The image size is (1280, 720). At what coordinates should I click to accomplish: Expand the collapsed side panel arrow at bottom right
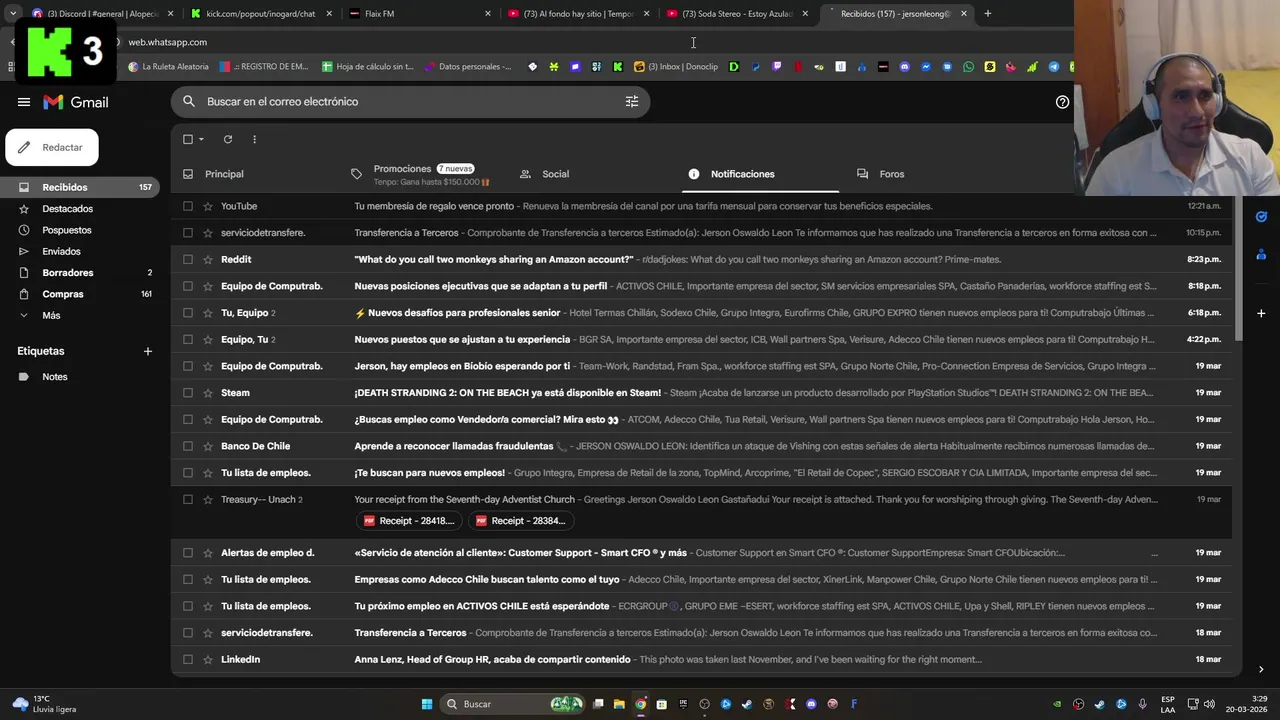1261,669
